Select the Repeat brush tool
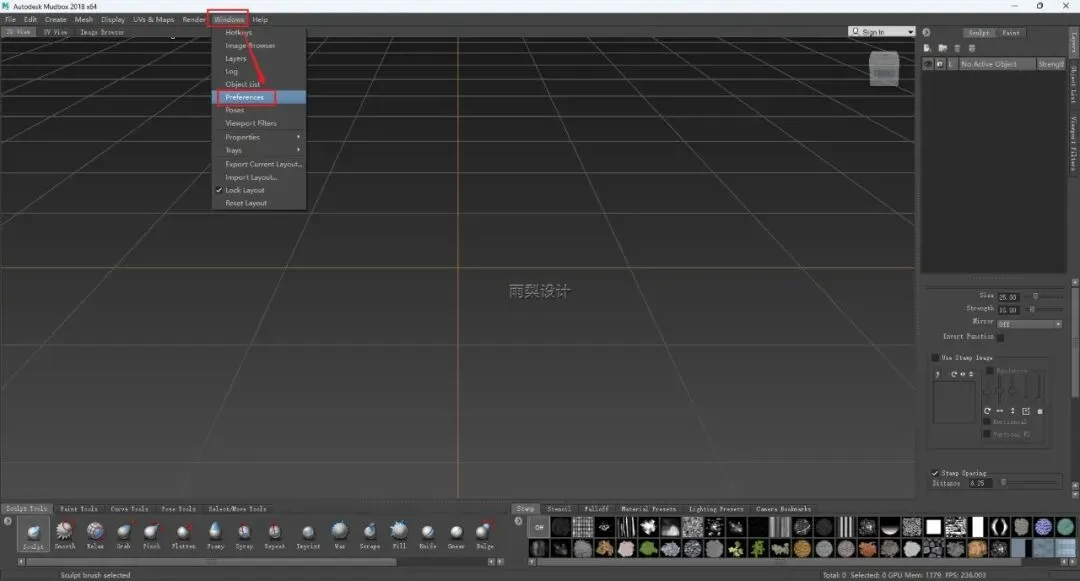 [274, 534]
